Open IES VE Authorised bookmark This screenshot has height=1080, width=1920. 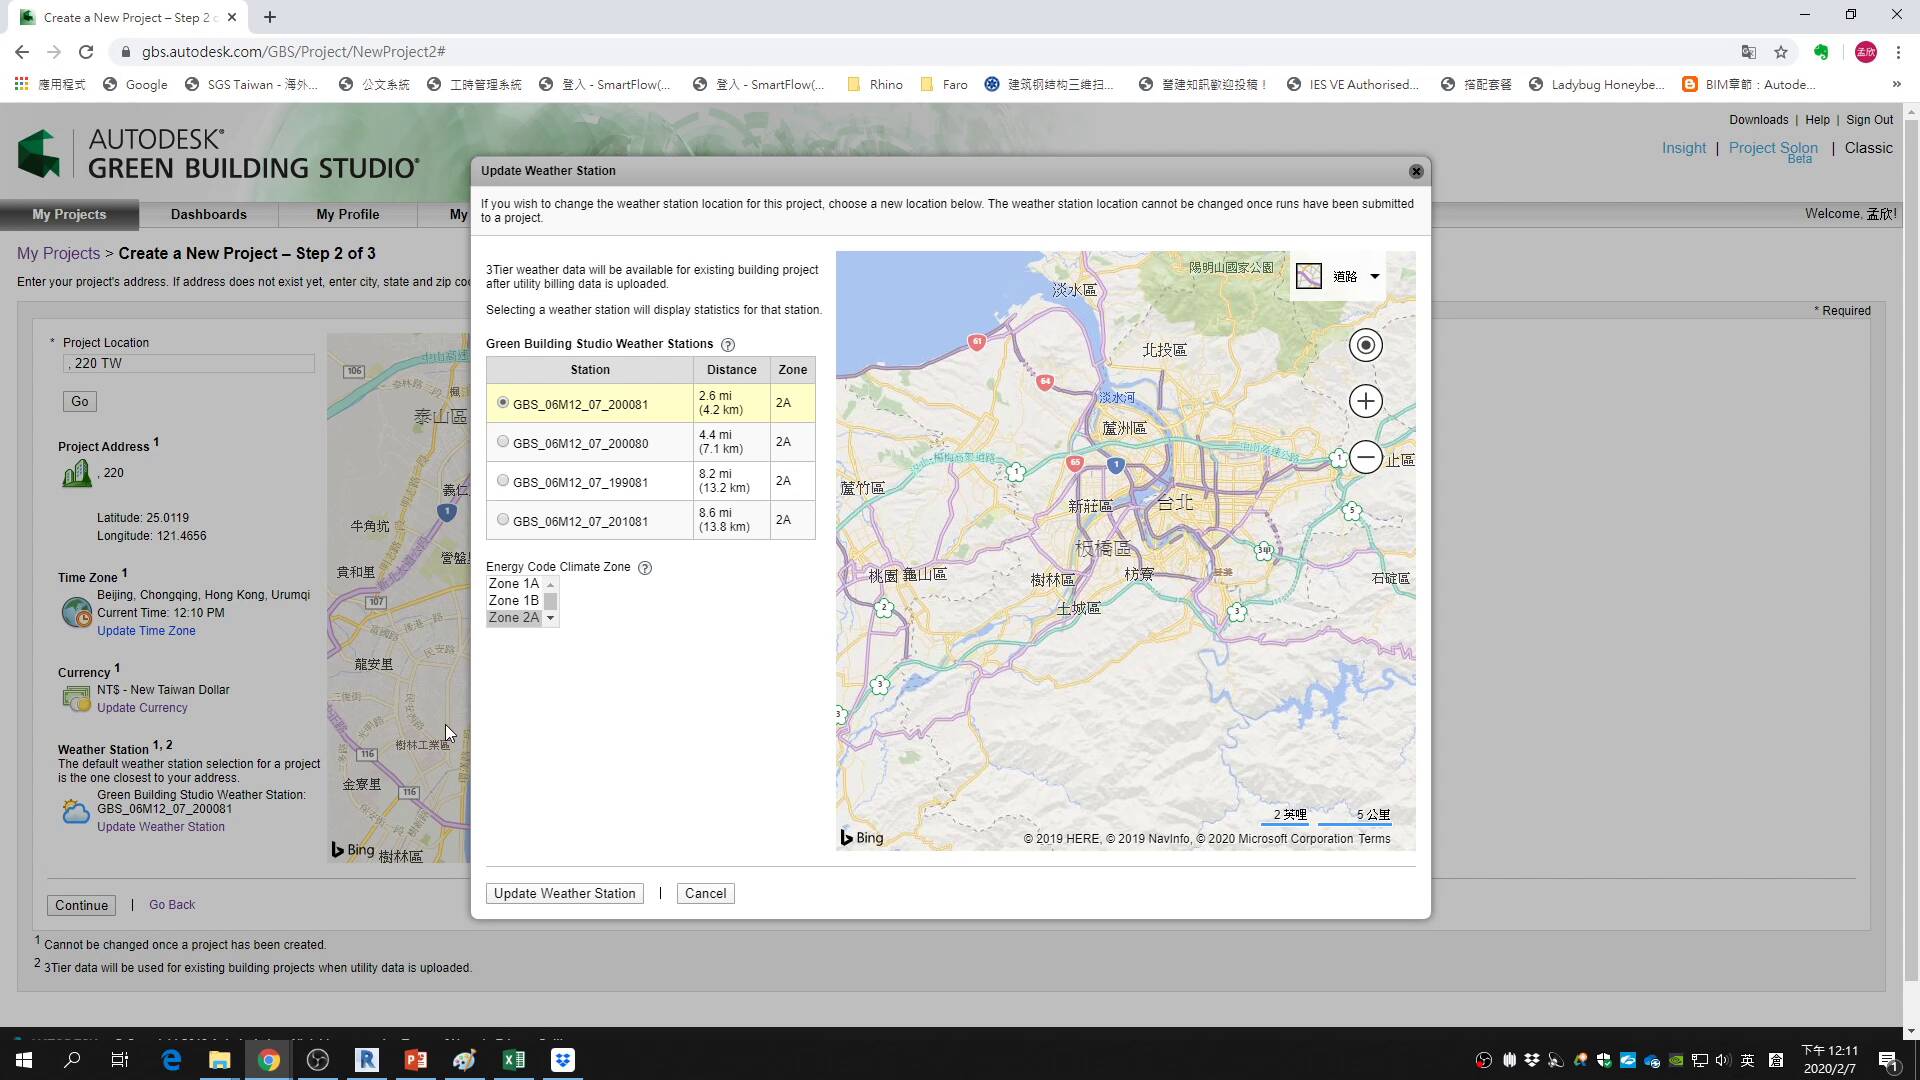point(1353,85)
